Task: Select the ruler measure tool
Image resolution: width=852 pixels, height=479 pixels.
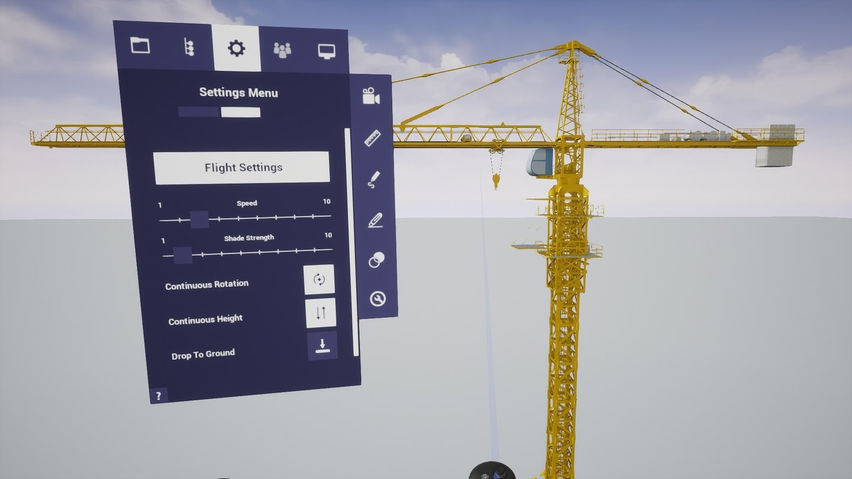Action: [x=373, y=138]
